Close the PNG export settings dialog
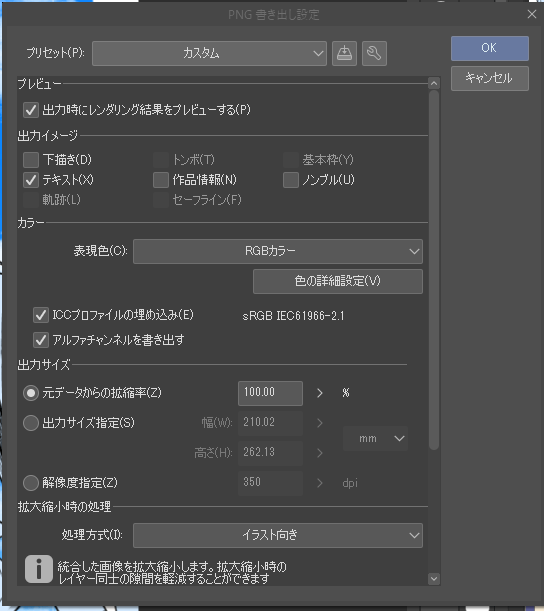 point(532,14)
